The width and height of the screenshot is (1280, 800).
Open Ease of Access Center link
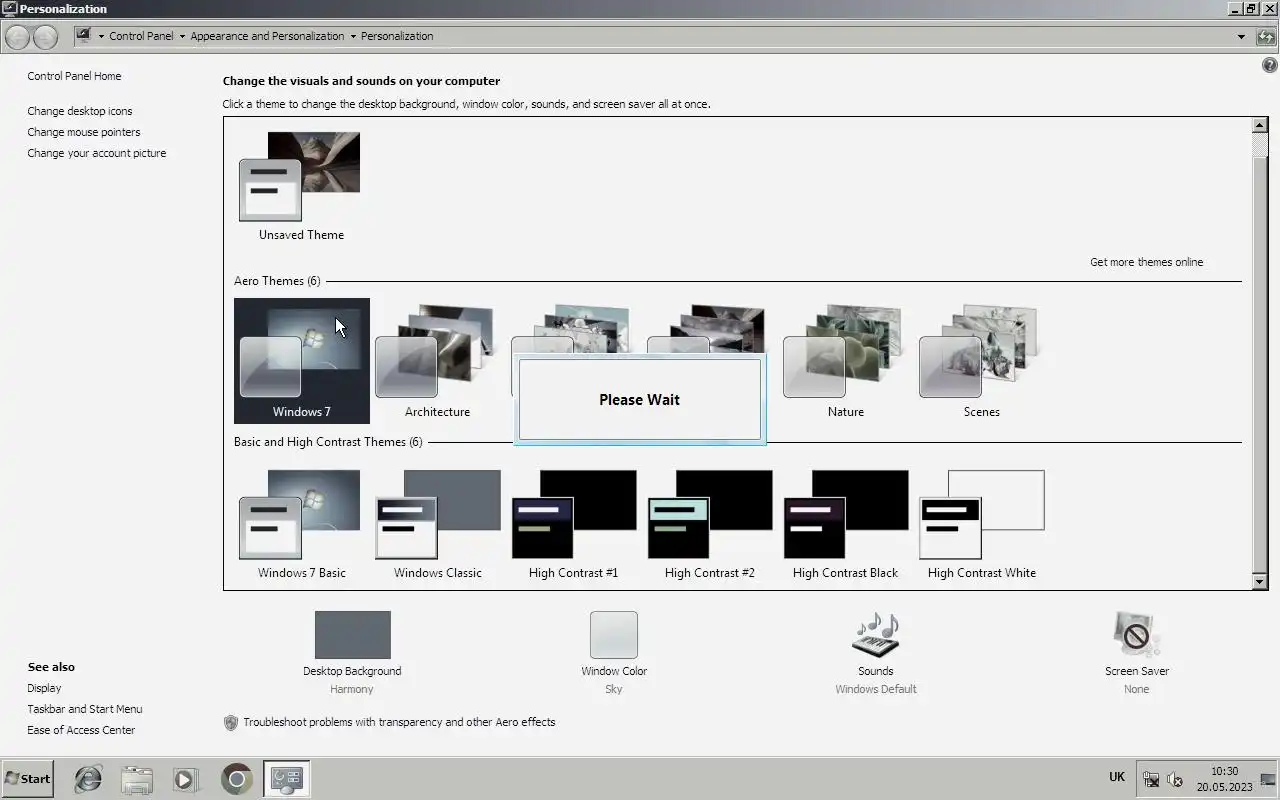pos(81,730)
